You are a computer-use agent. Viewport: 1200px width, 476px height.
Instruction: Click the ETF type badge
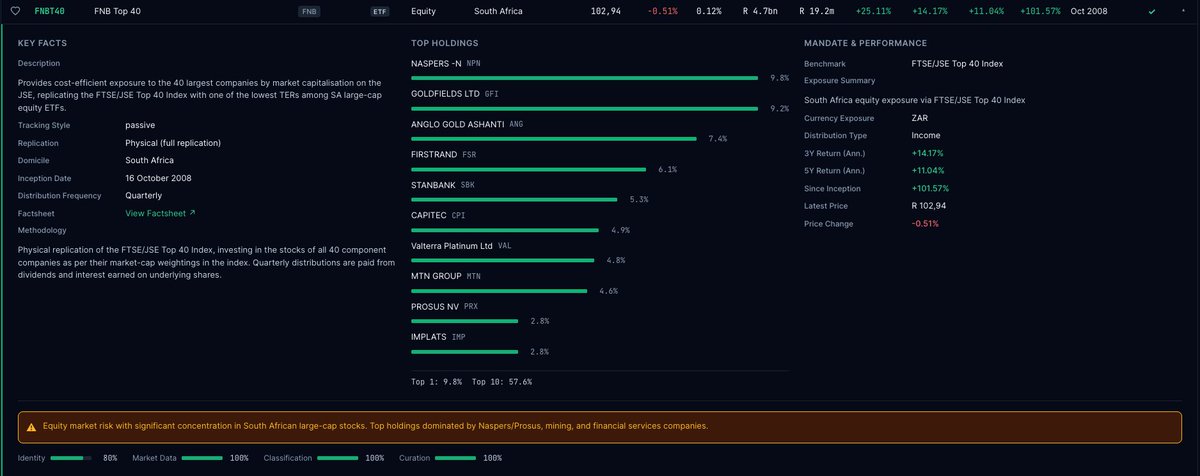pyautogui.click(x=379, y=11)
